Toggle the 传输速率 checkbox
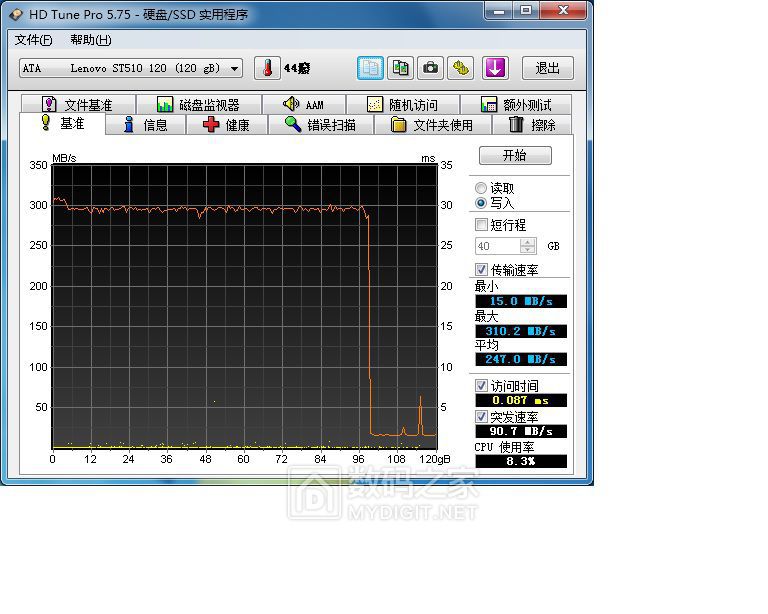 482,270
